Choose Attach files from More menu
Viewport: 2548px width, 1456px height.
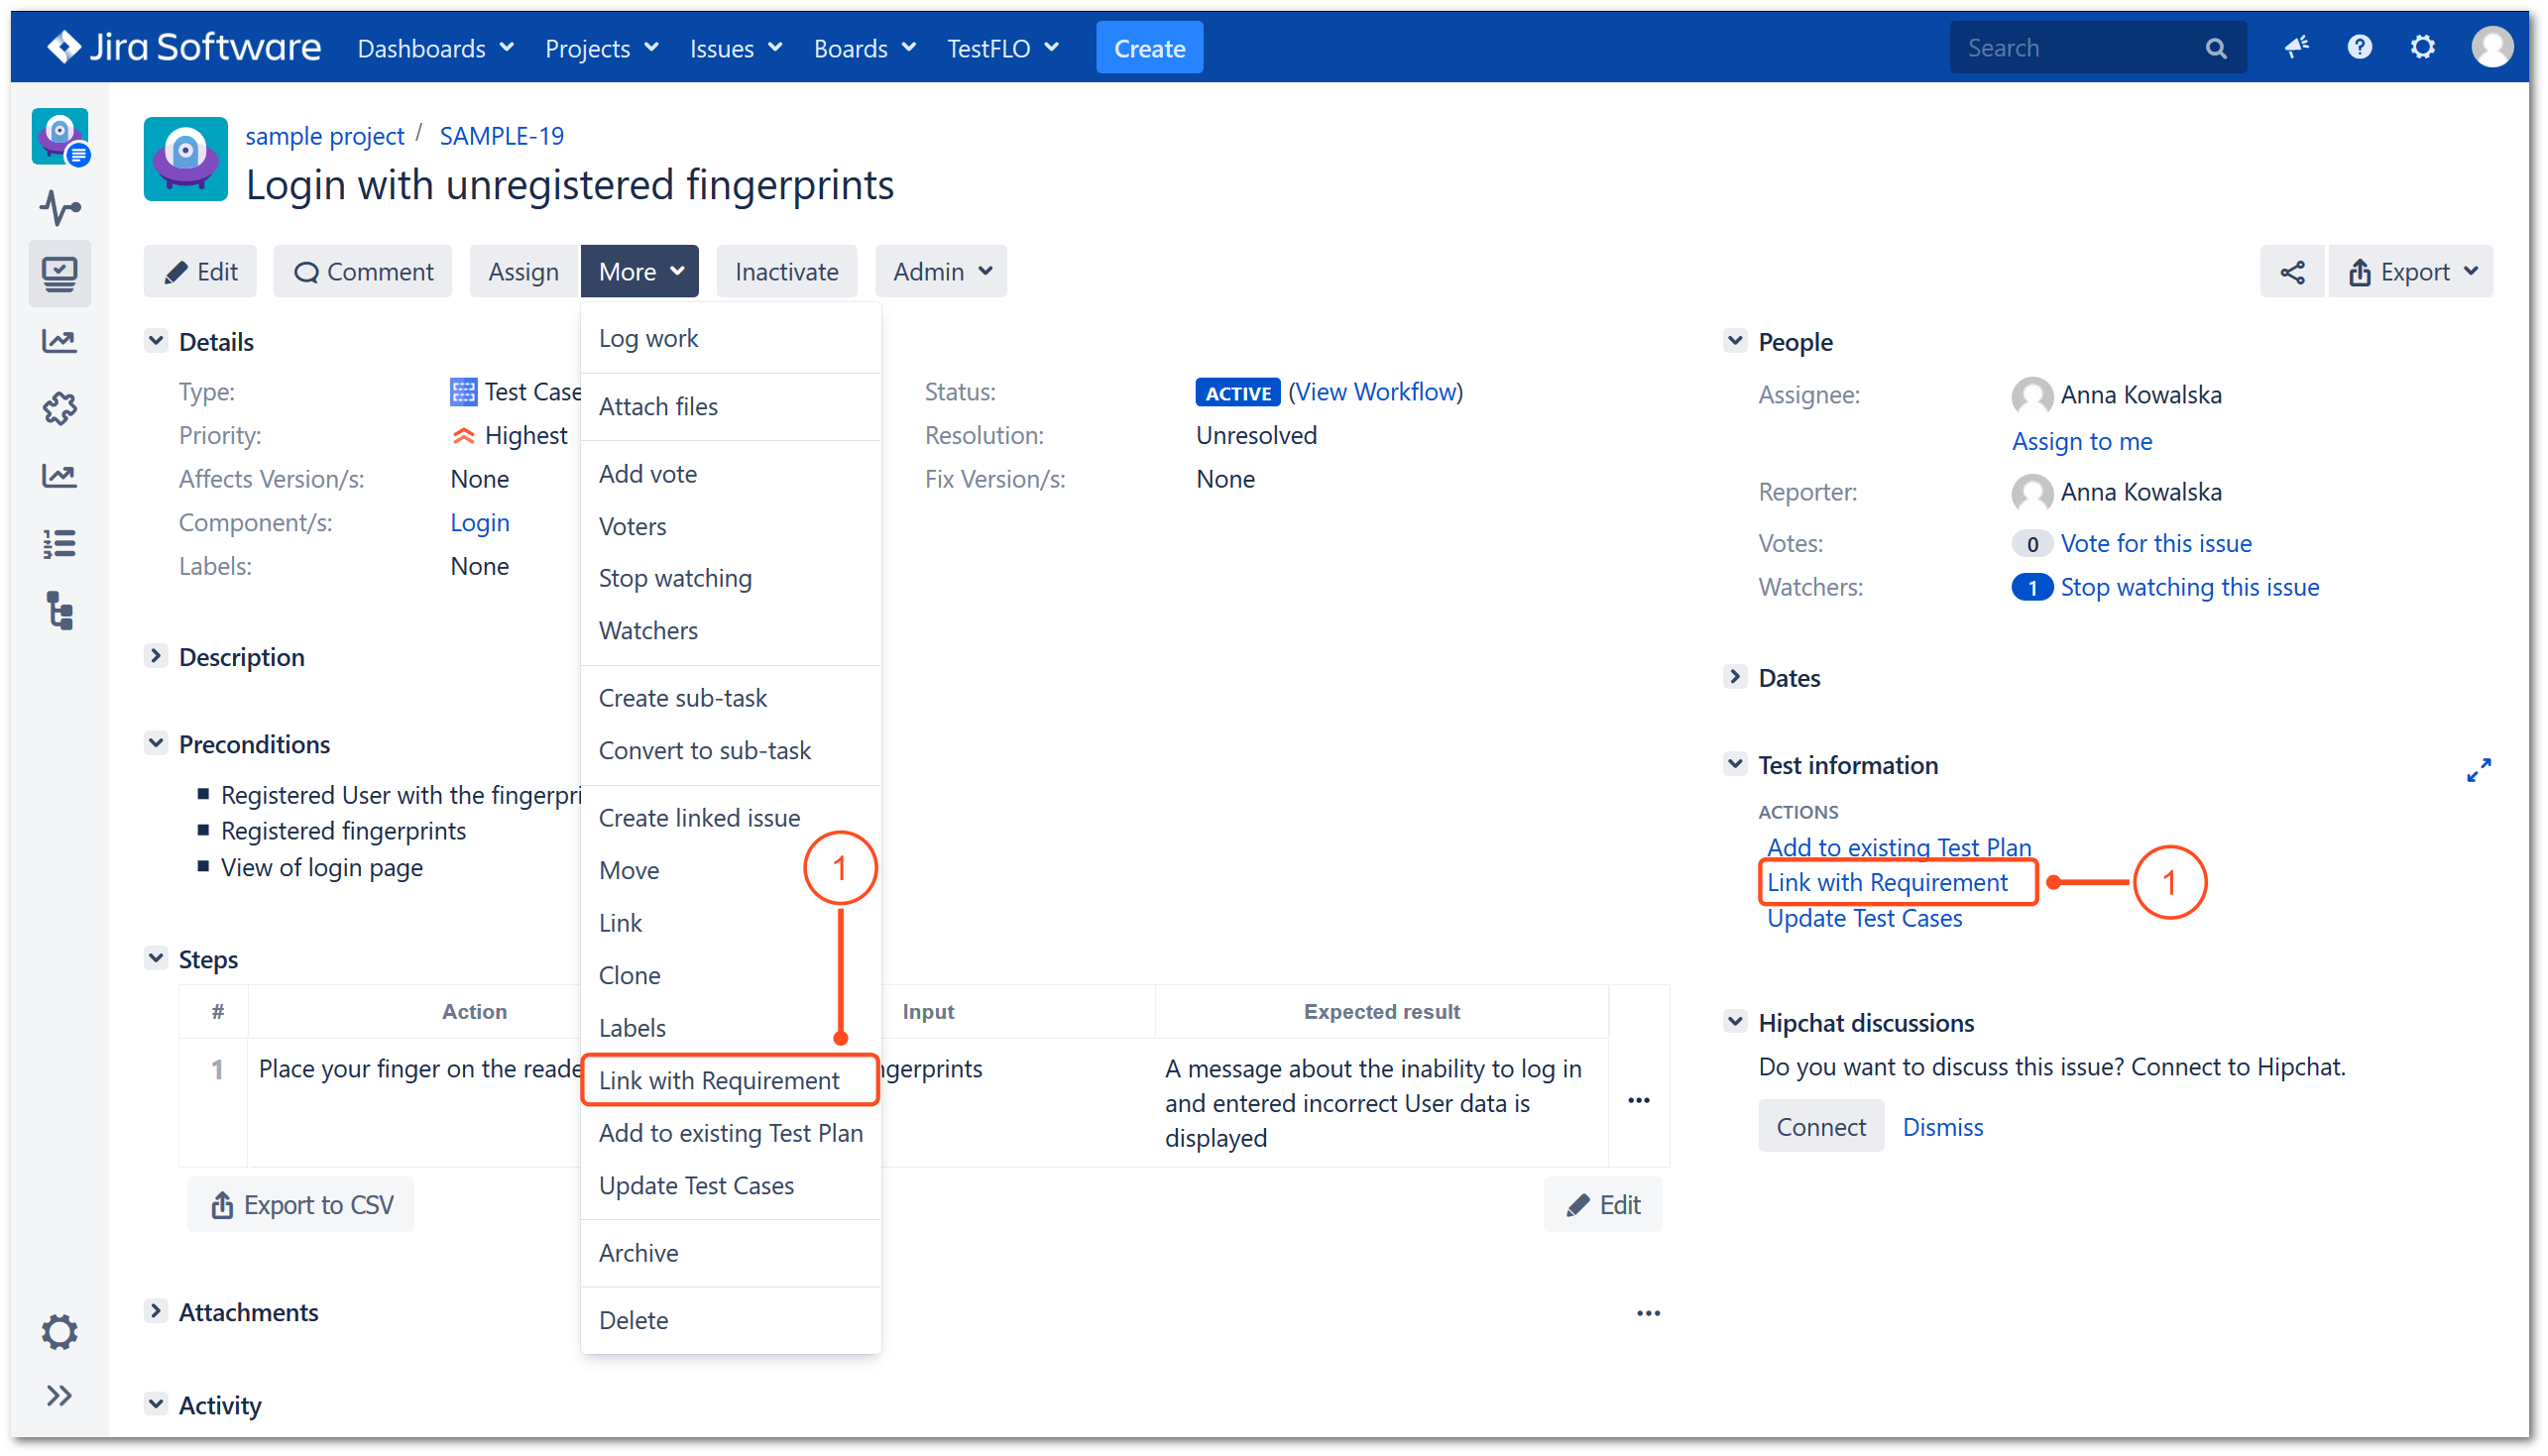click(731, 407)
